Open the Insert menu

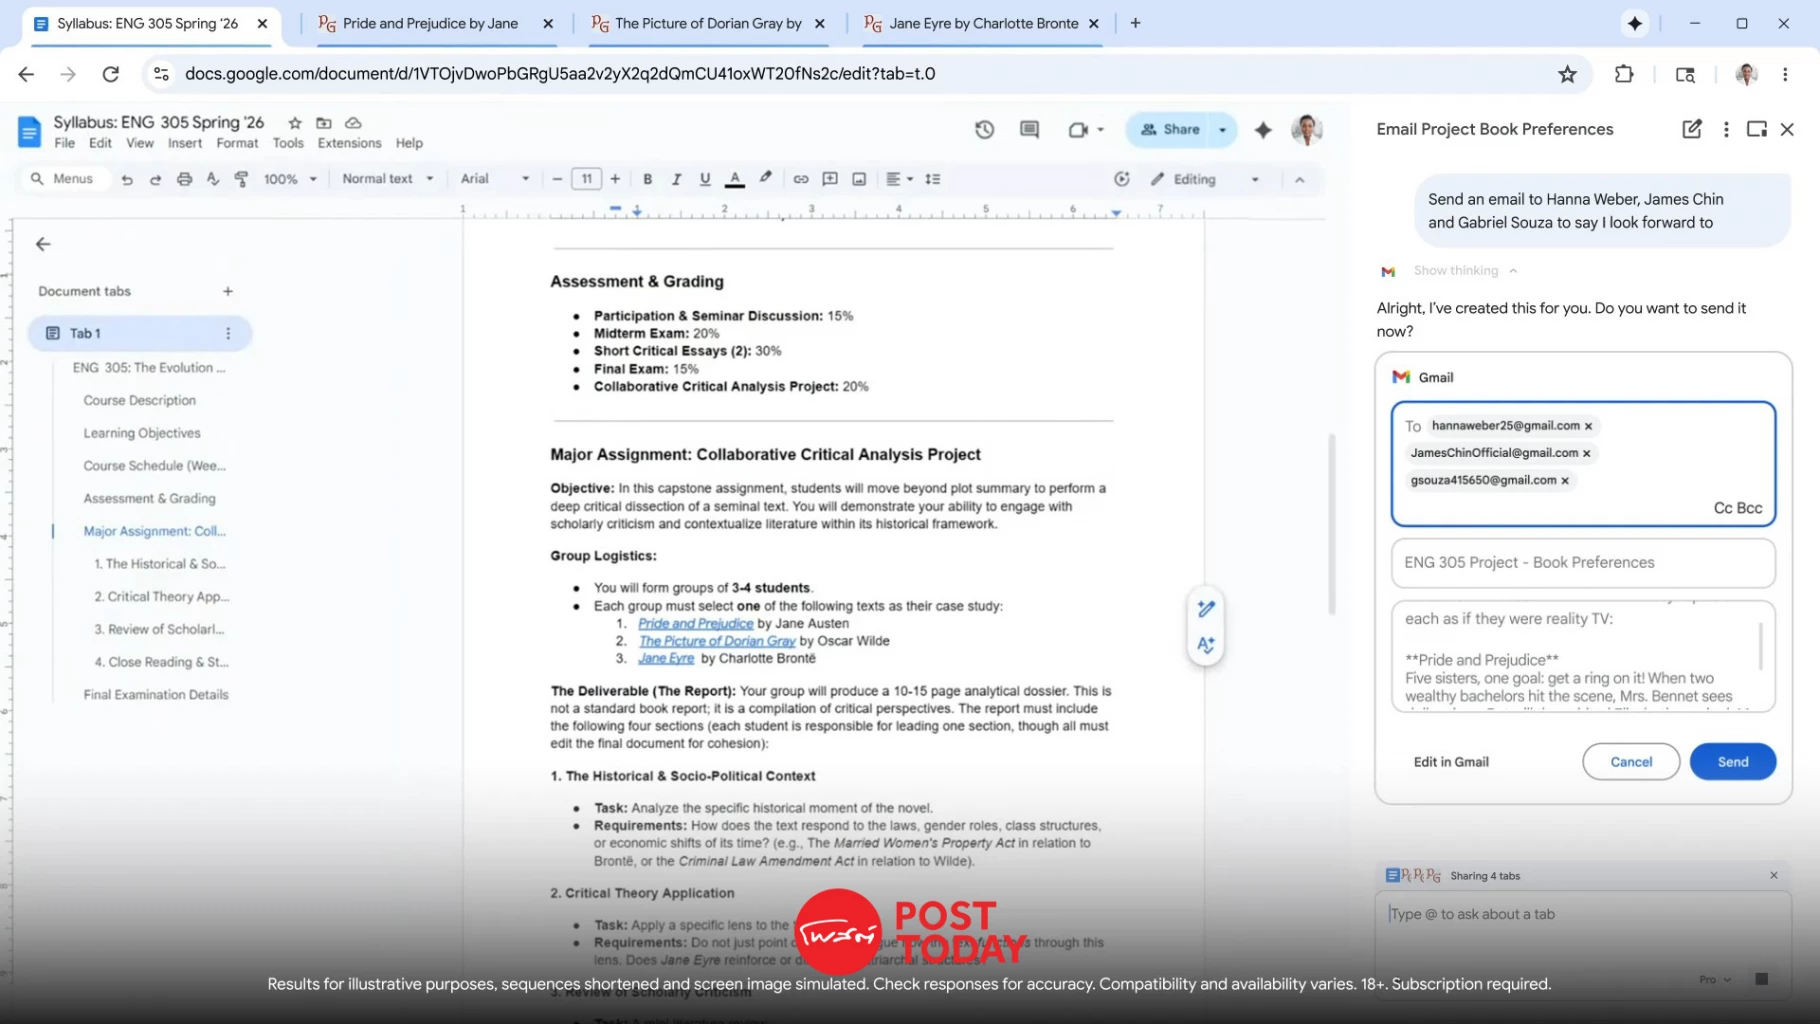pos(184,143)
